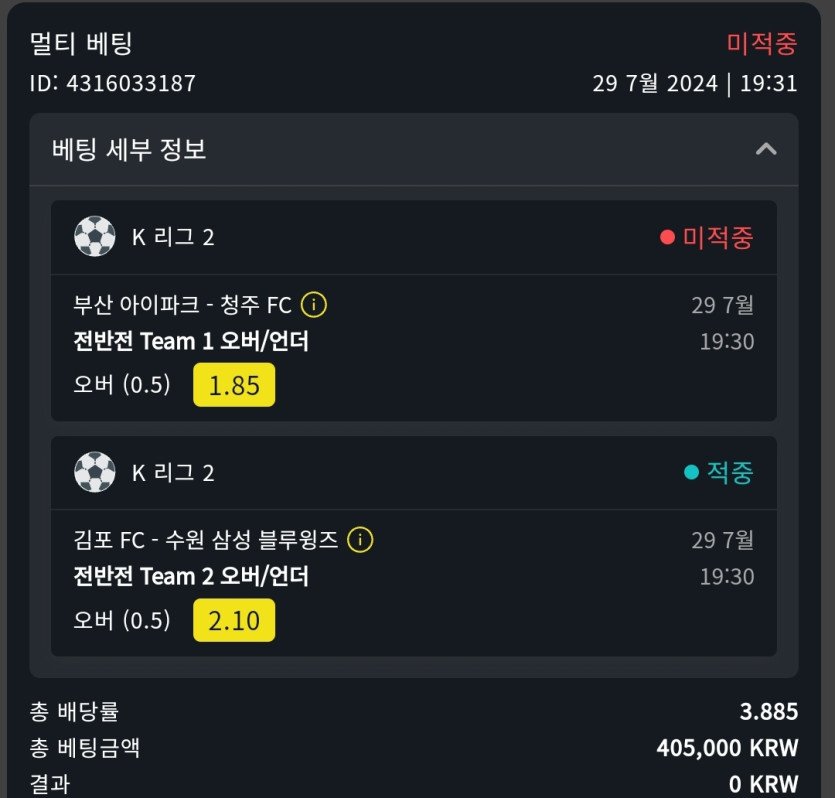This screenshot has width=835, height=798.
Task: Click the total stake 405,000 KRW value
Action: 727,748
